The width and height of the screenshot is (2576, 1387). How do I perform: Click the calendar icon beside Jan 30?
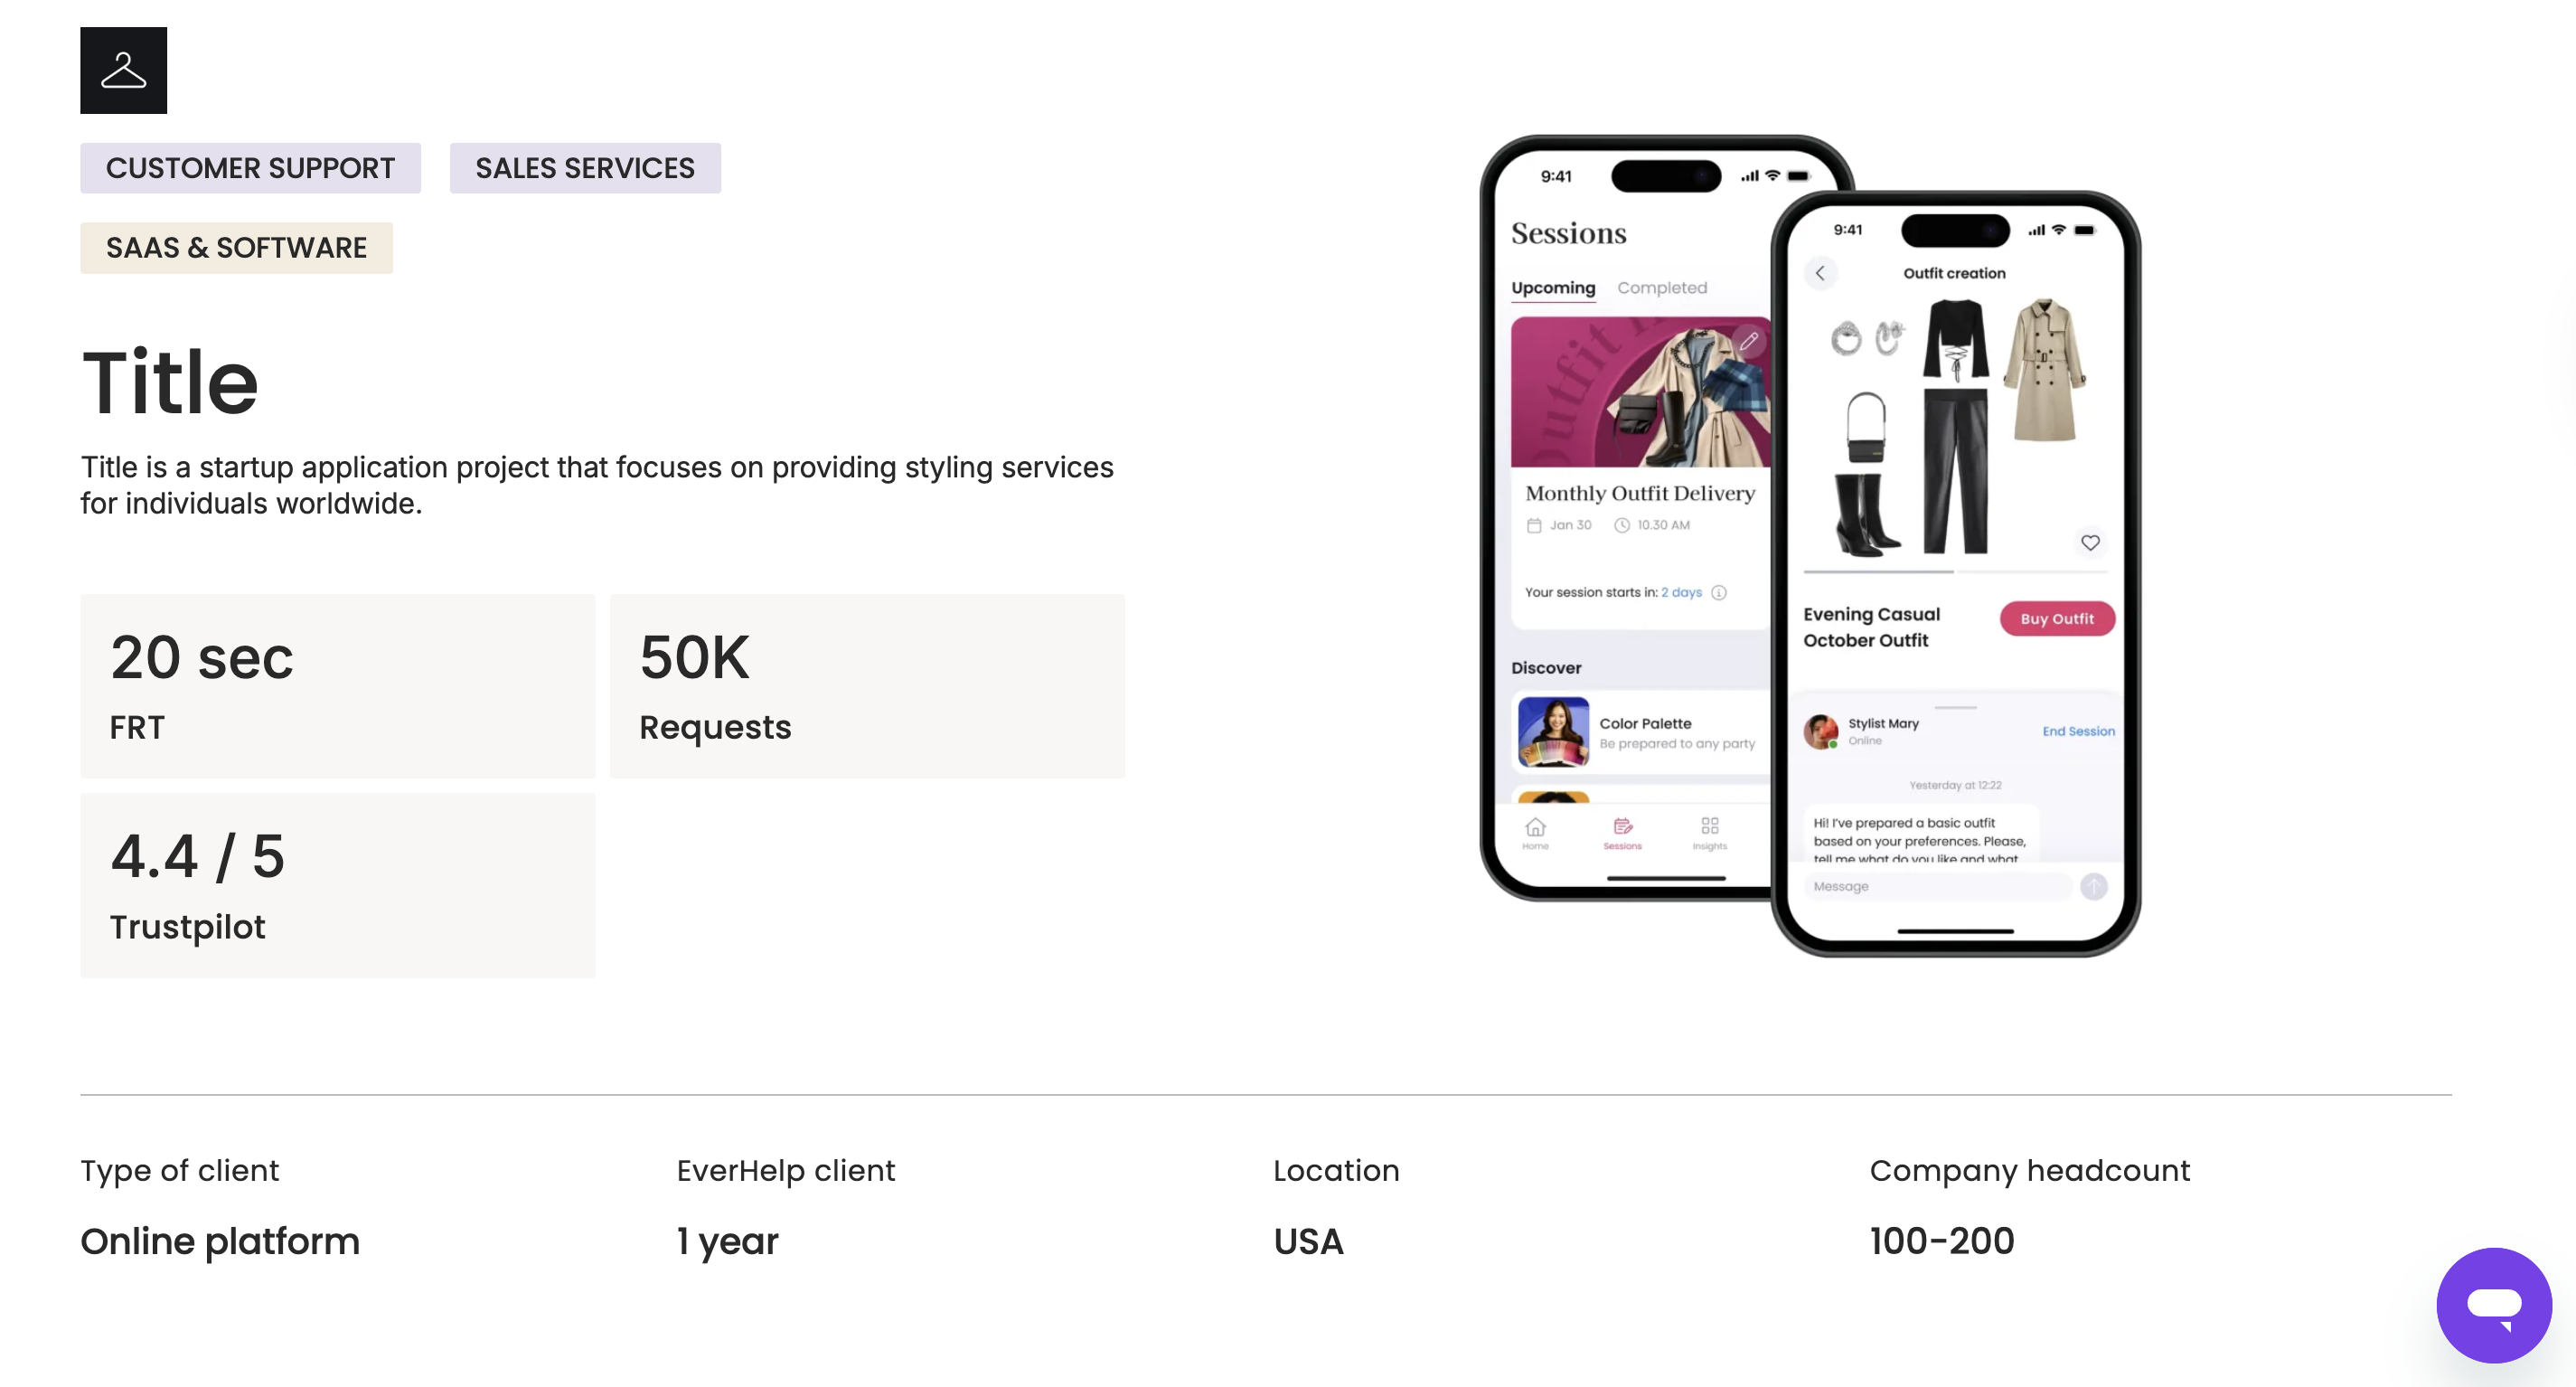tap(1536, 525)
